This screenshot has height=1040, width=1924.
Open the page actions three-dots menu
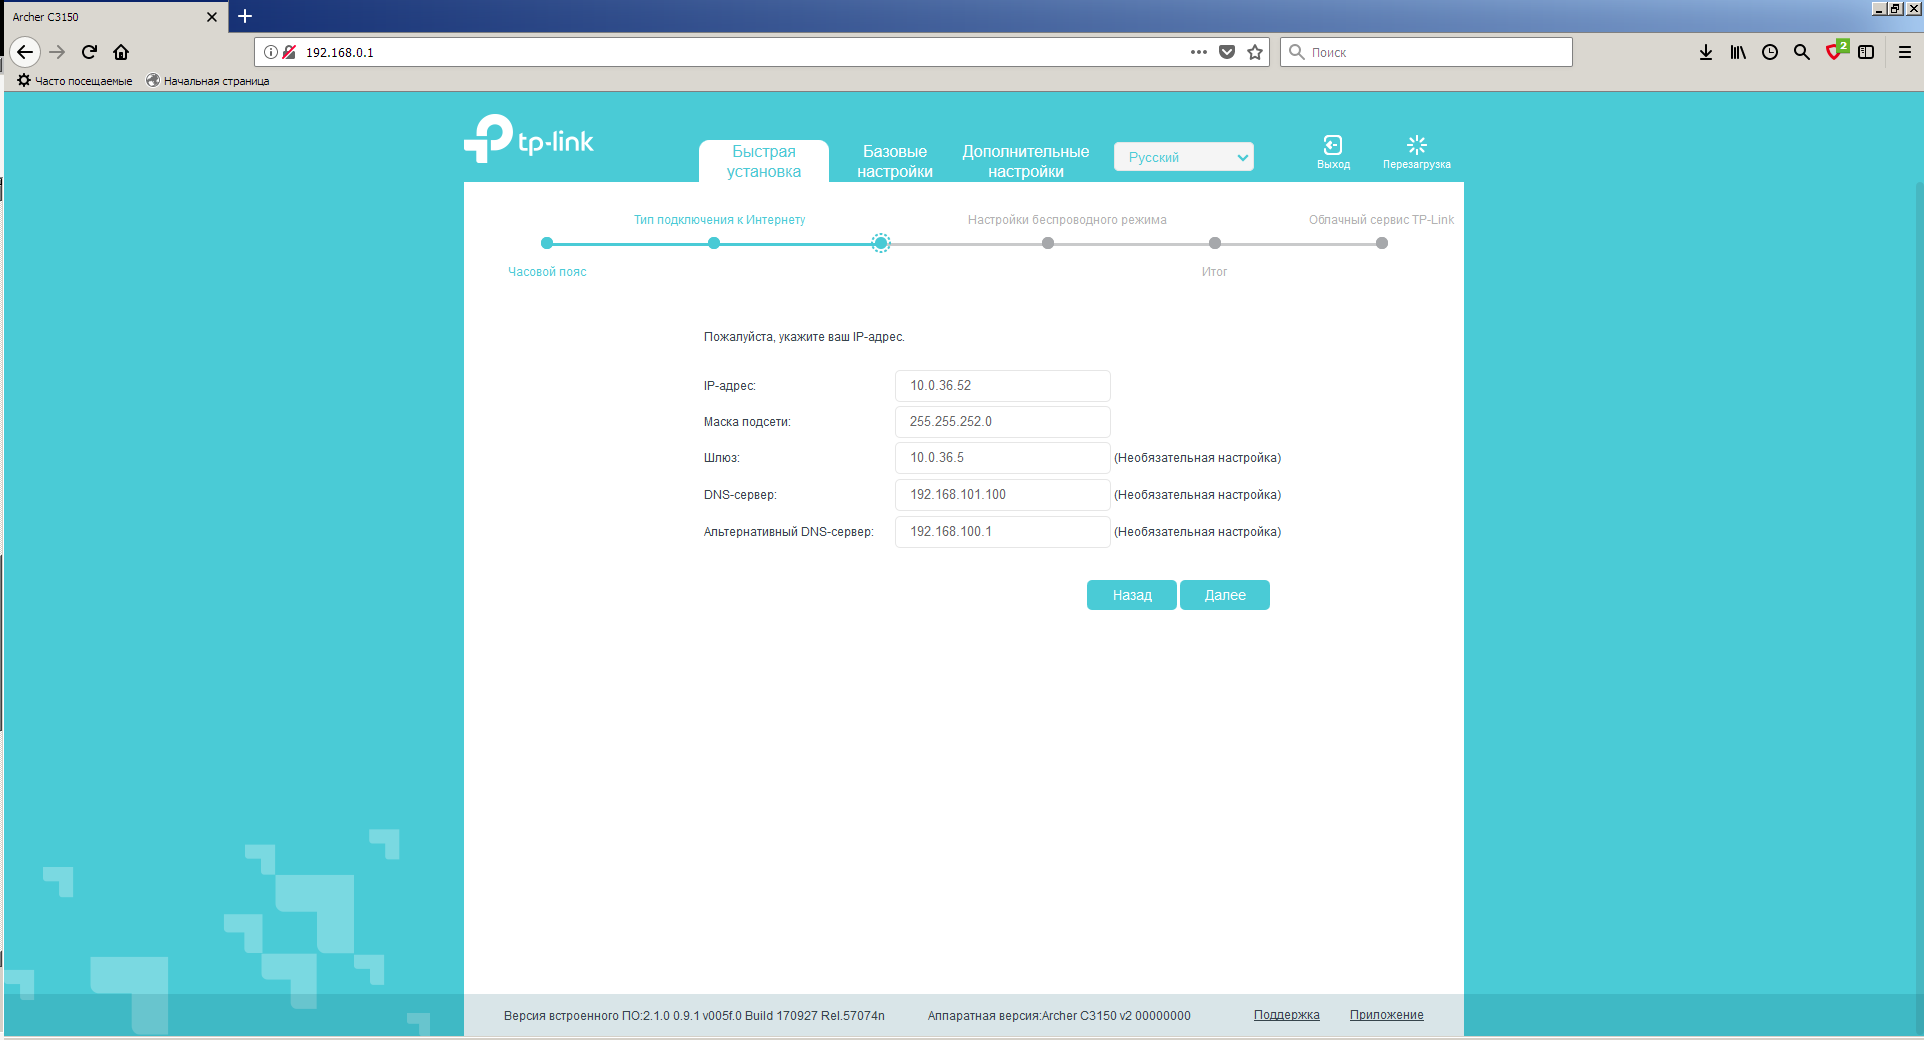(1198, 52)
